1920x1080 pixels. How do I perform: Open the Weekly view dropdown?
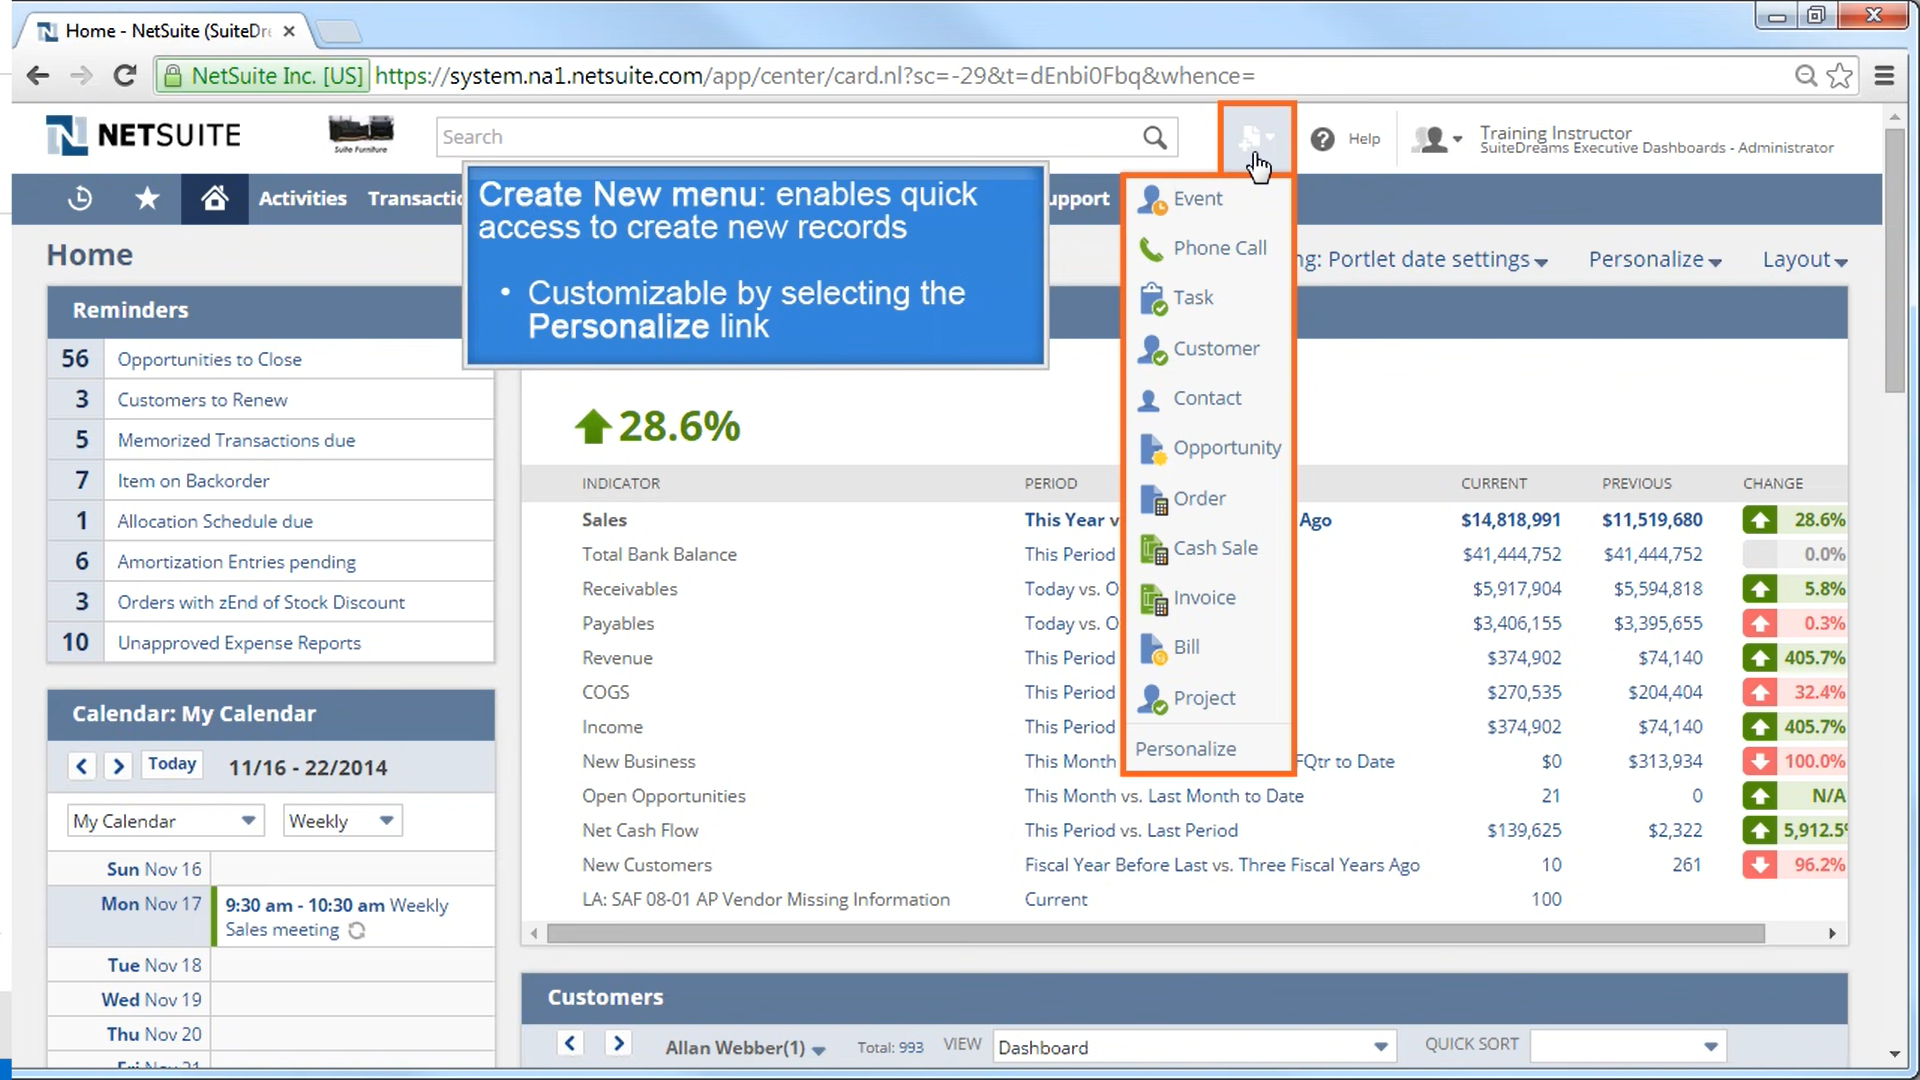(342, 821)
